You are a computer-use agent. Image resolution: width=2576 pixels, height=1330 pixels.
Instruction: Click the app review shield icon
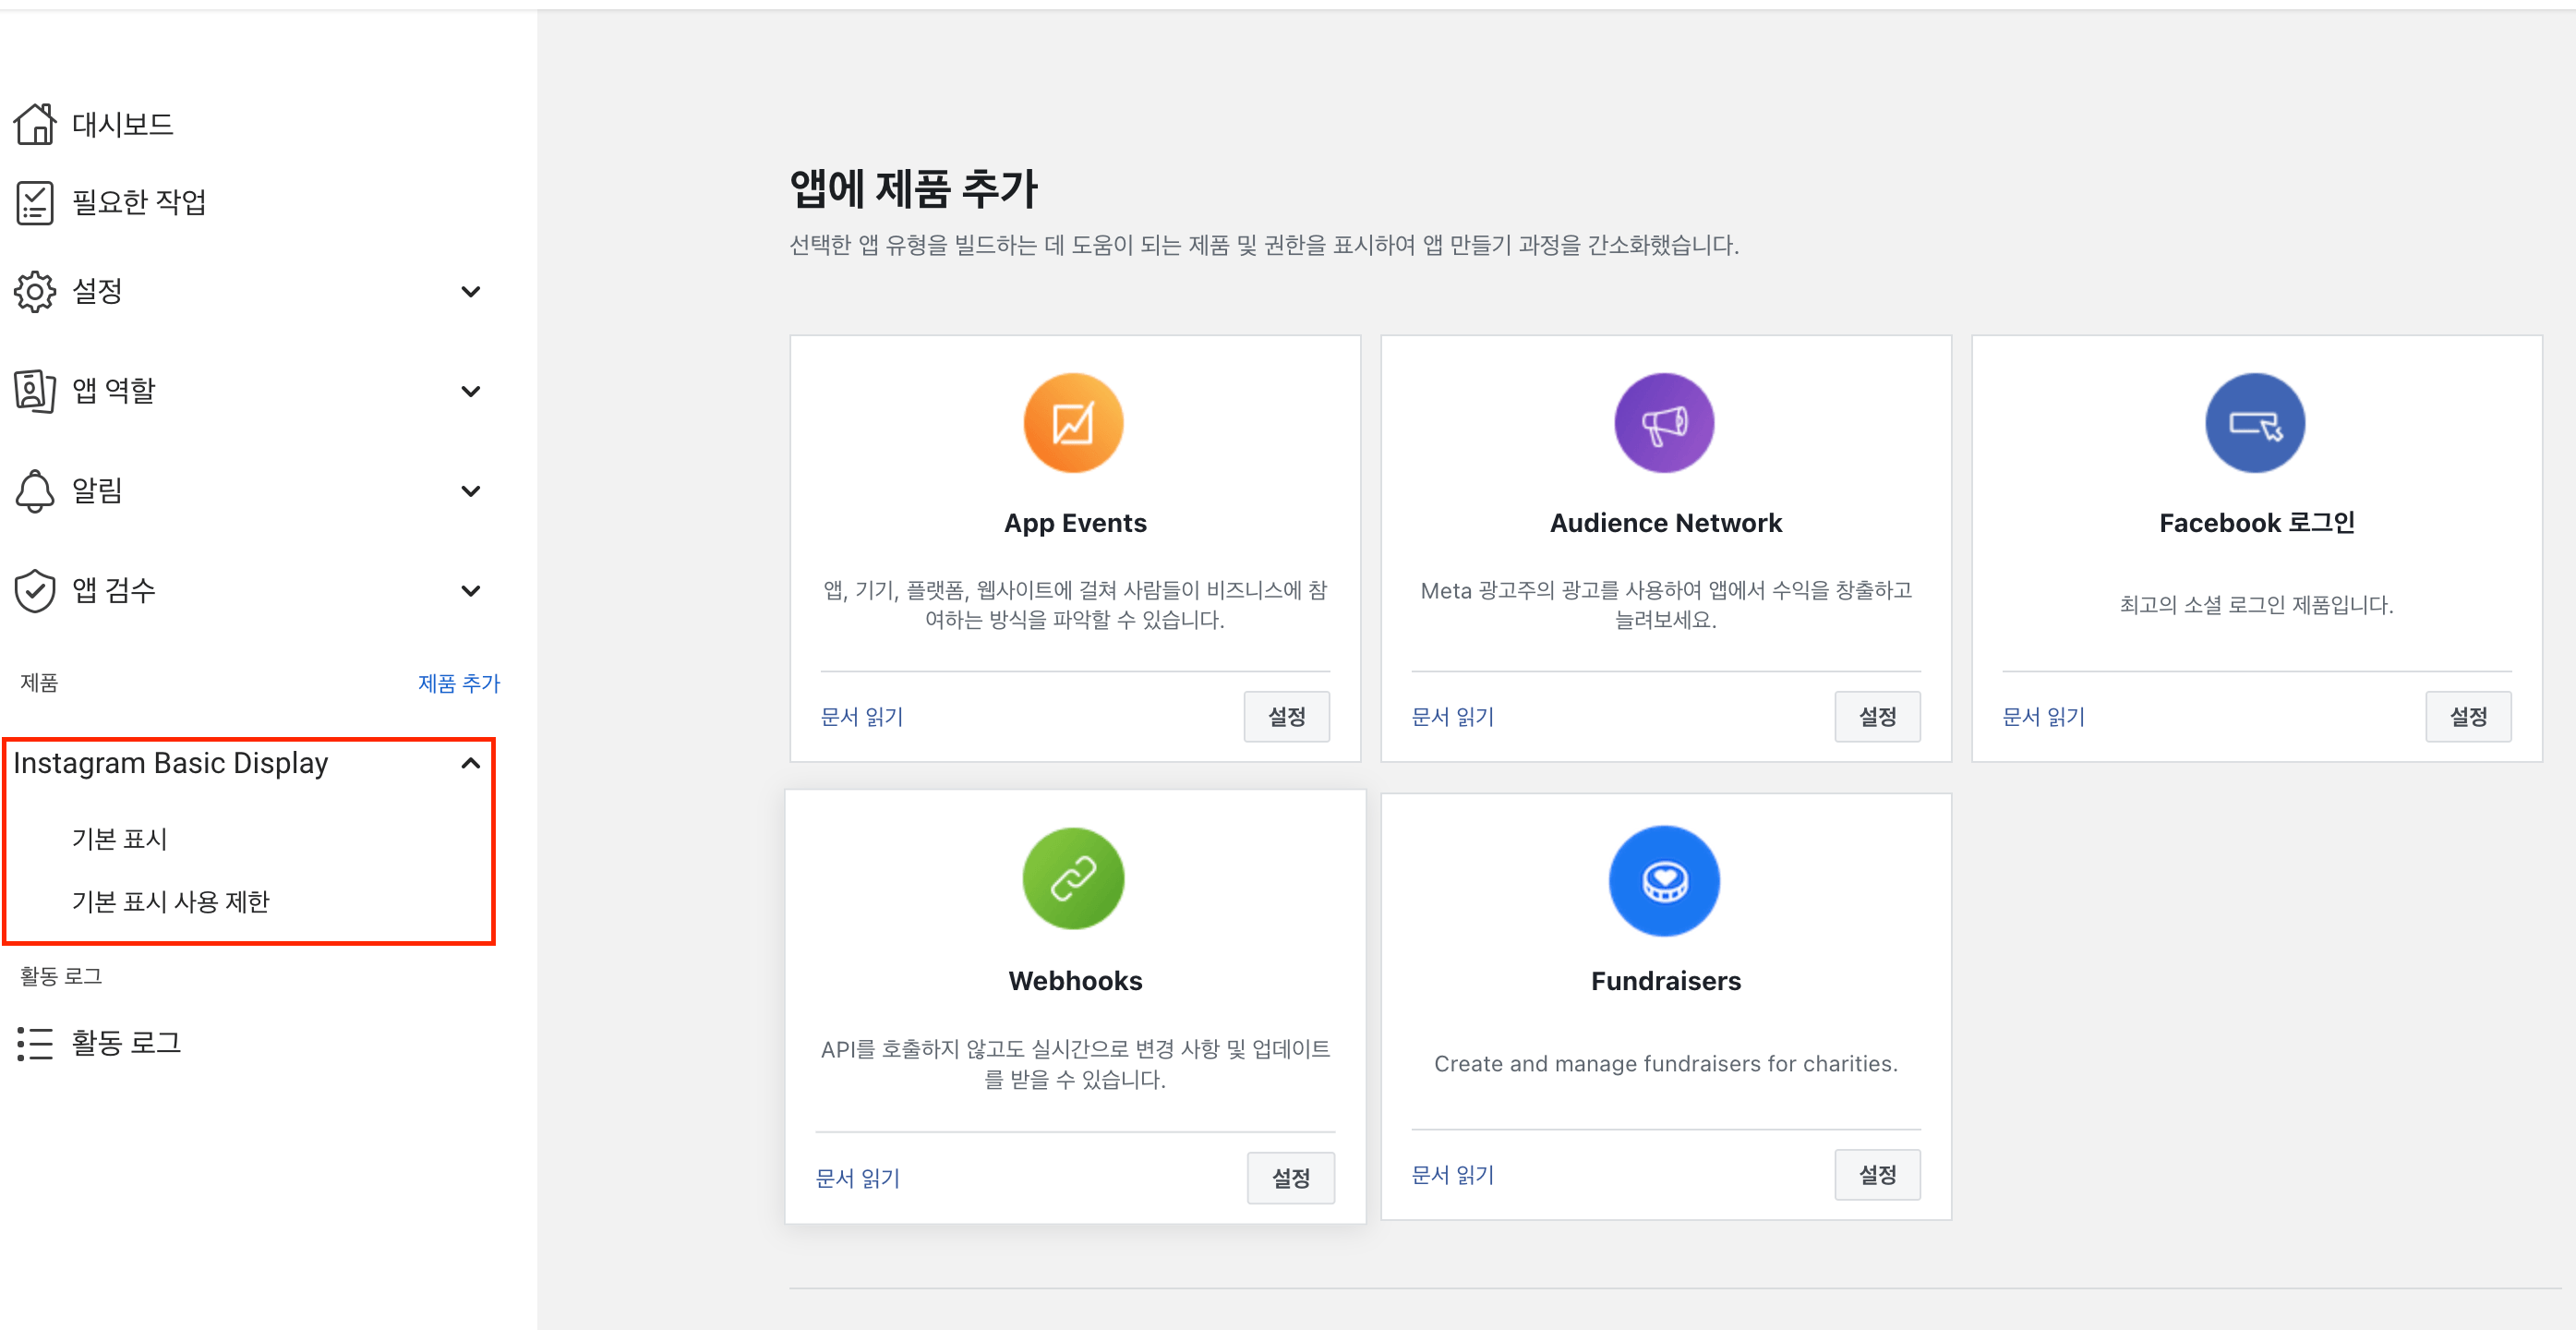(35, 590)
